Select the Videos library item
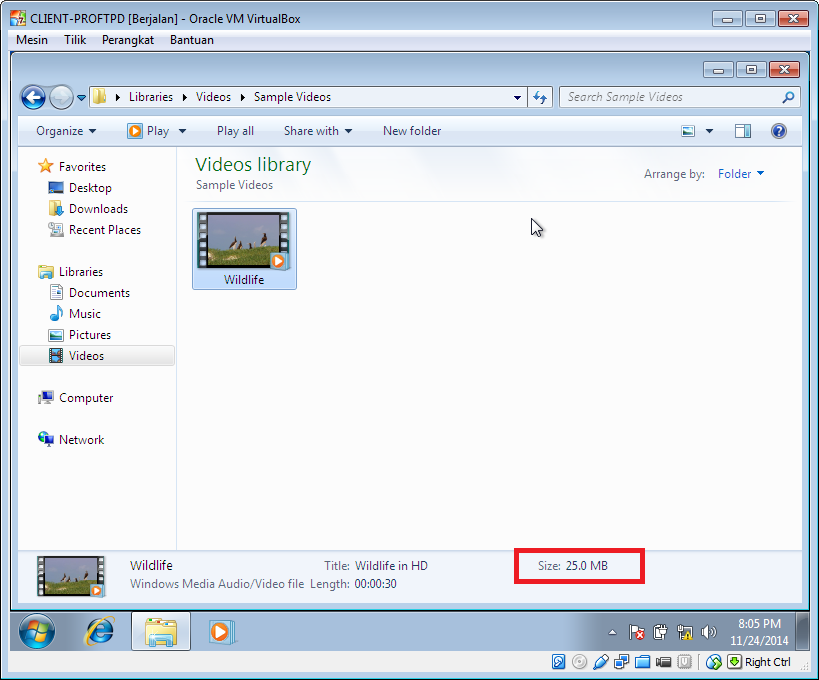819x680 pixels. click(97, 356)
